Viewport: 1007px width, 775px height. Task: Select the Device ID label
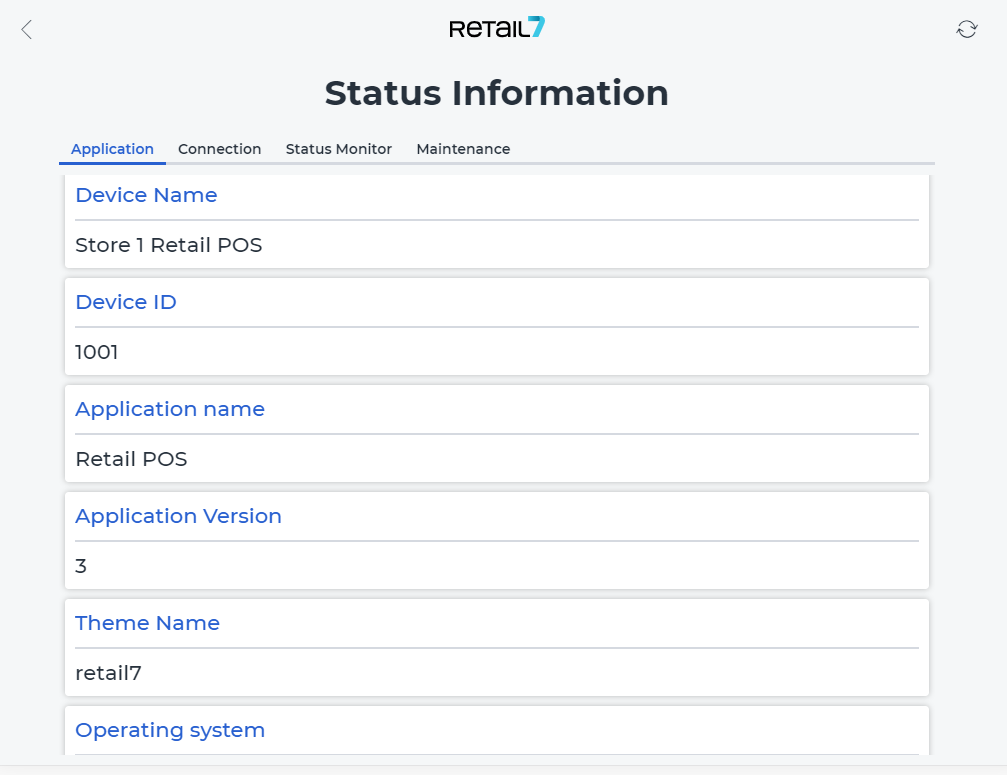(126, 302)
